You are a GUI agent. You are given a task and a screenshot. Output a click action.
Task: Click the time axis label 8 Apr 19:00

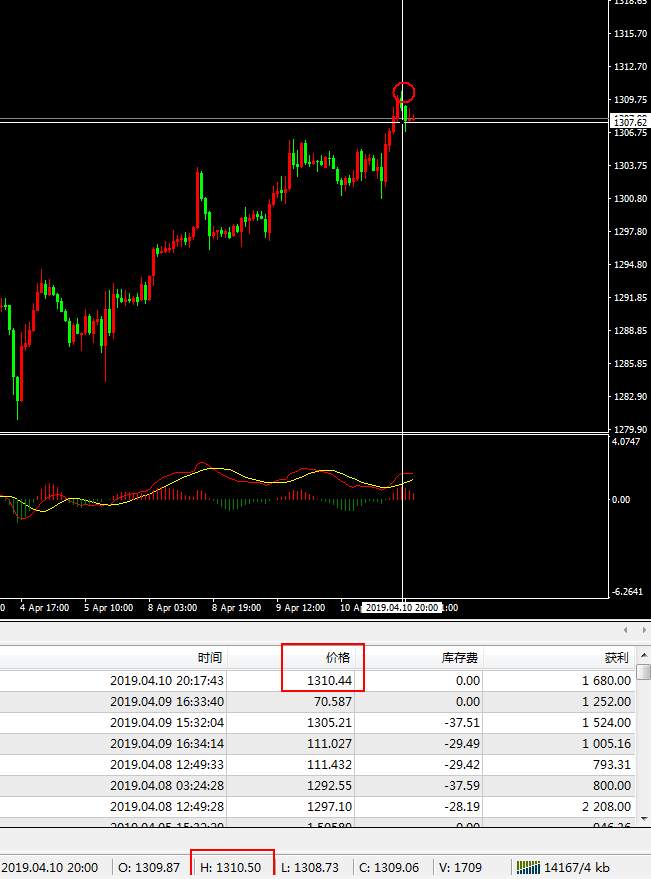pos(236,608)
